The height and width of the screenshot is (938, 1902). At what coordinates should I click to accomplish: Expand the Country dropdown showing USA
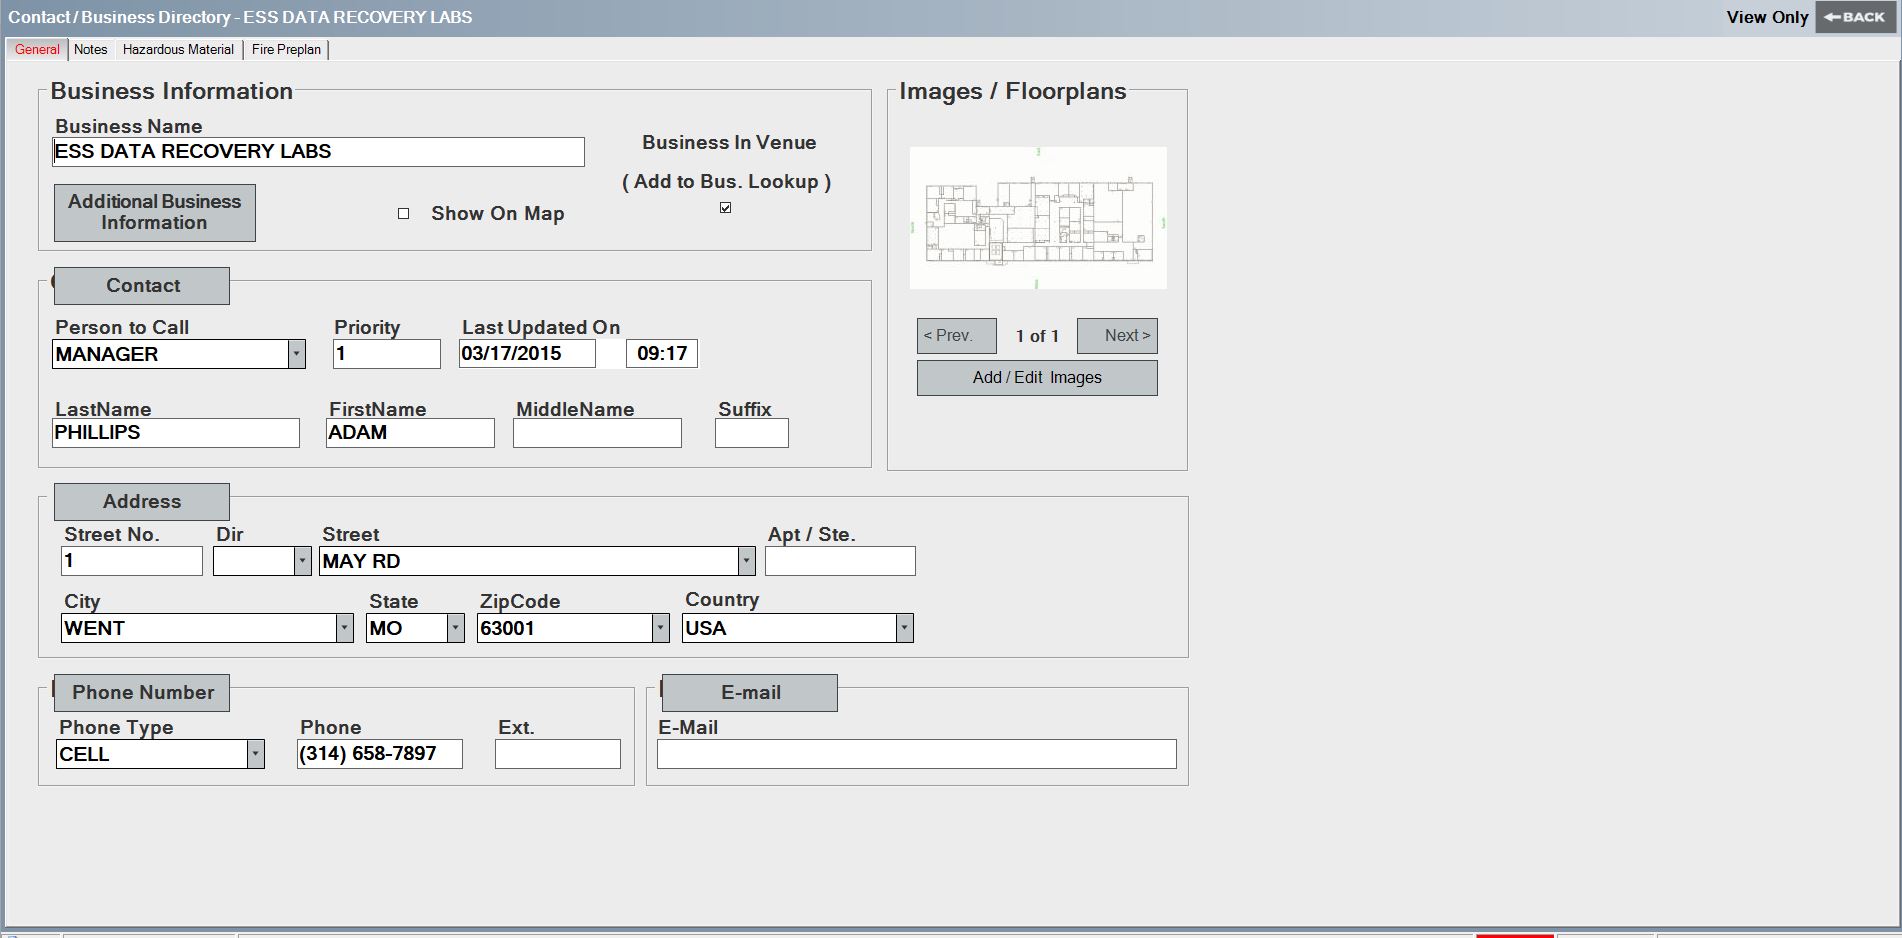click(x=904, y=628)
